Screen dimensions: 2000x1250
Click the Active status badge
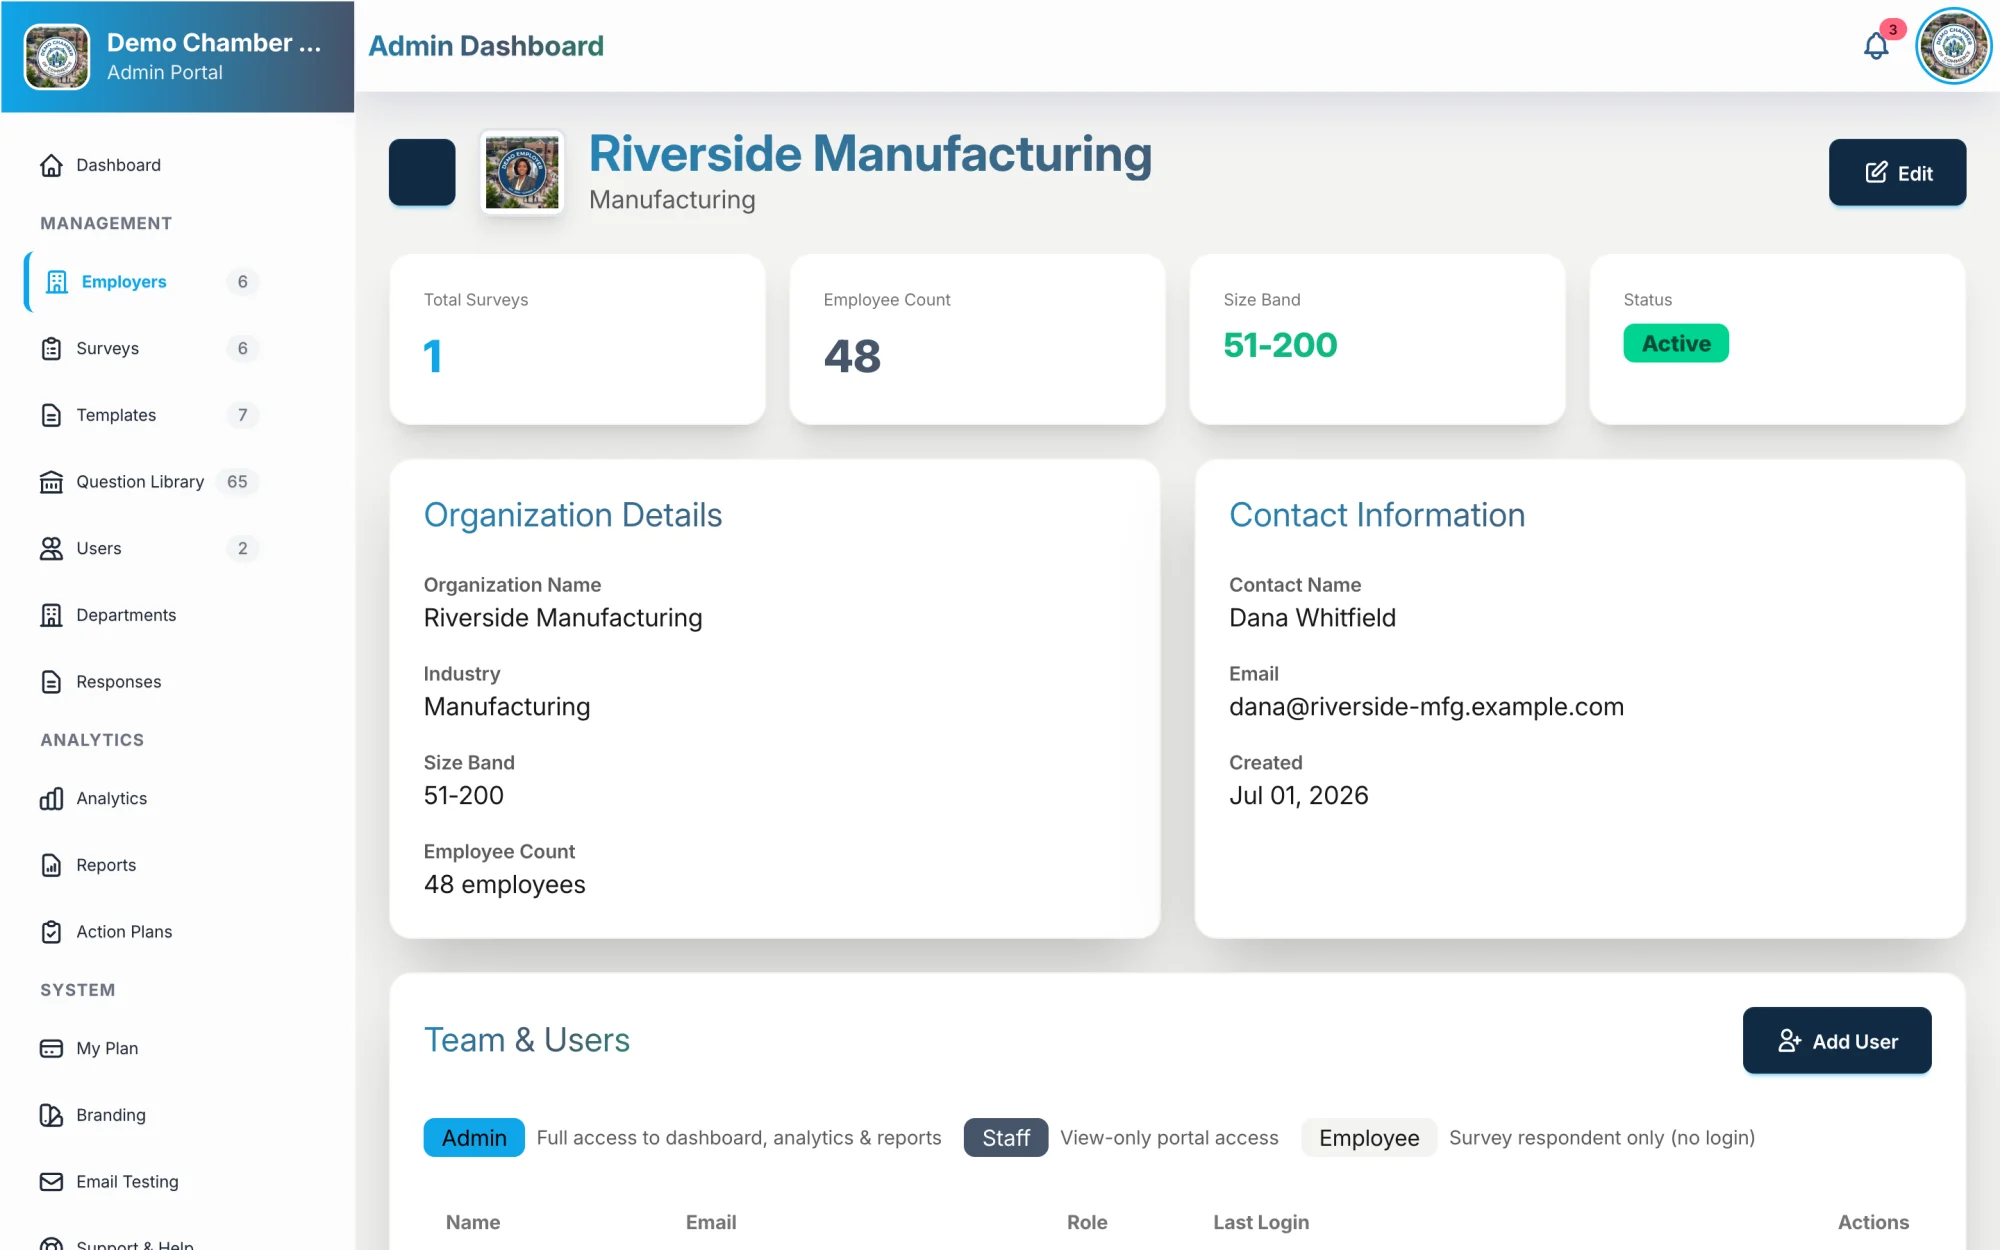pos(1676,343)
